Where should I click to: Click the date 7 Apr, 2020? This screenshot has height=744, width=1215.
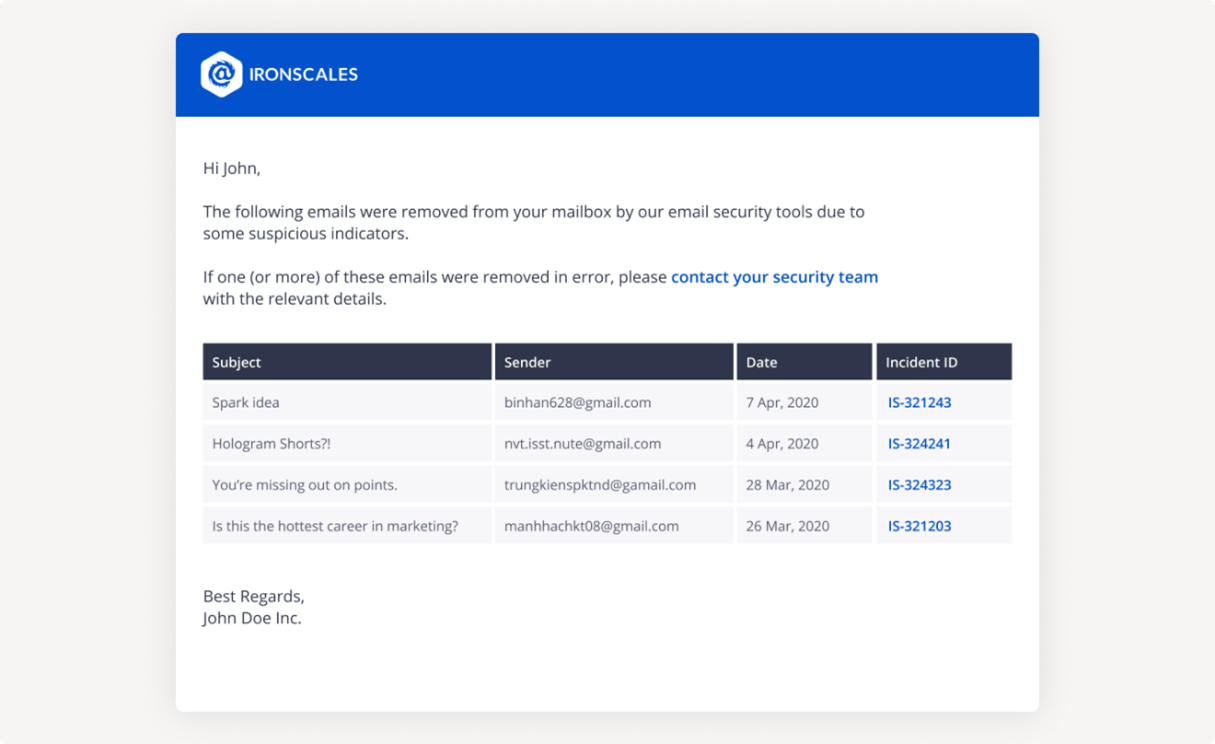click(782, 403)
